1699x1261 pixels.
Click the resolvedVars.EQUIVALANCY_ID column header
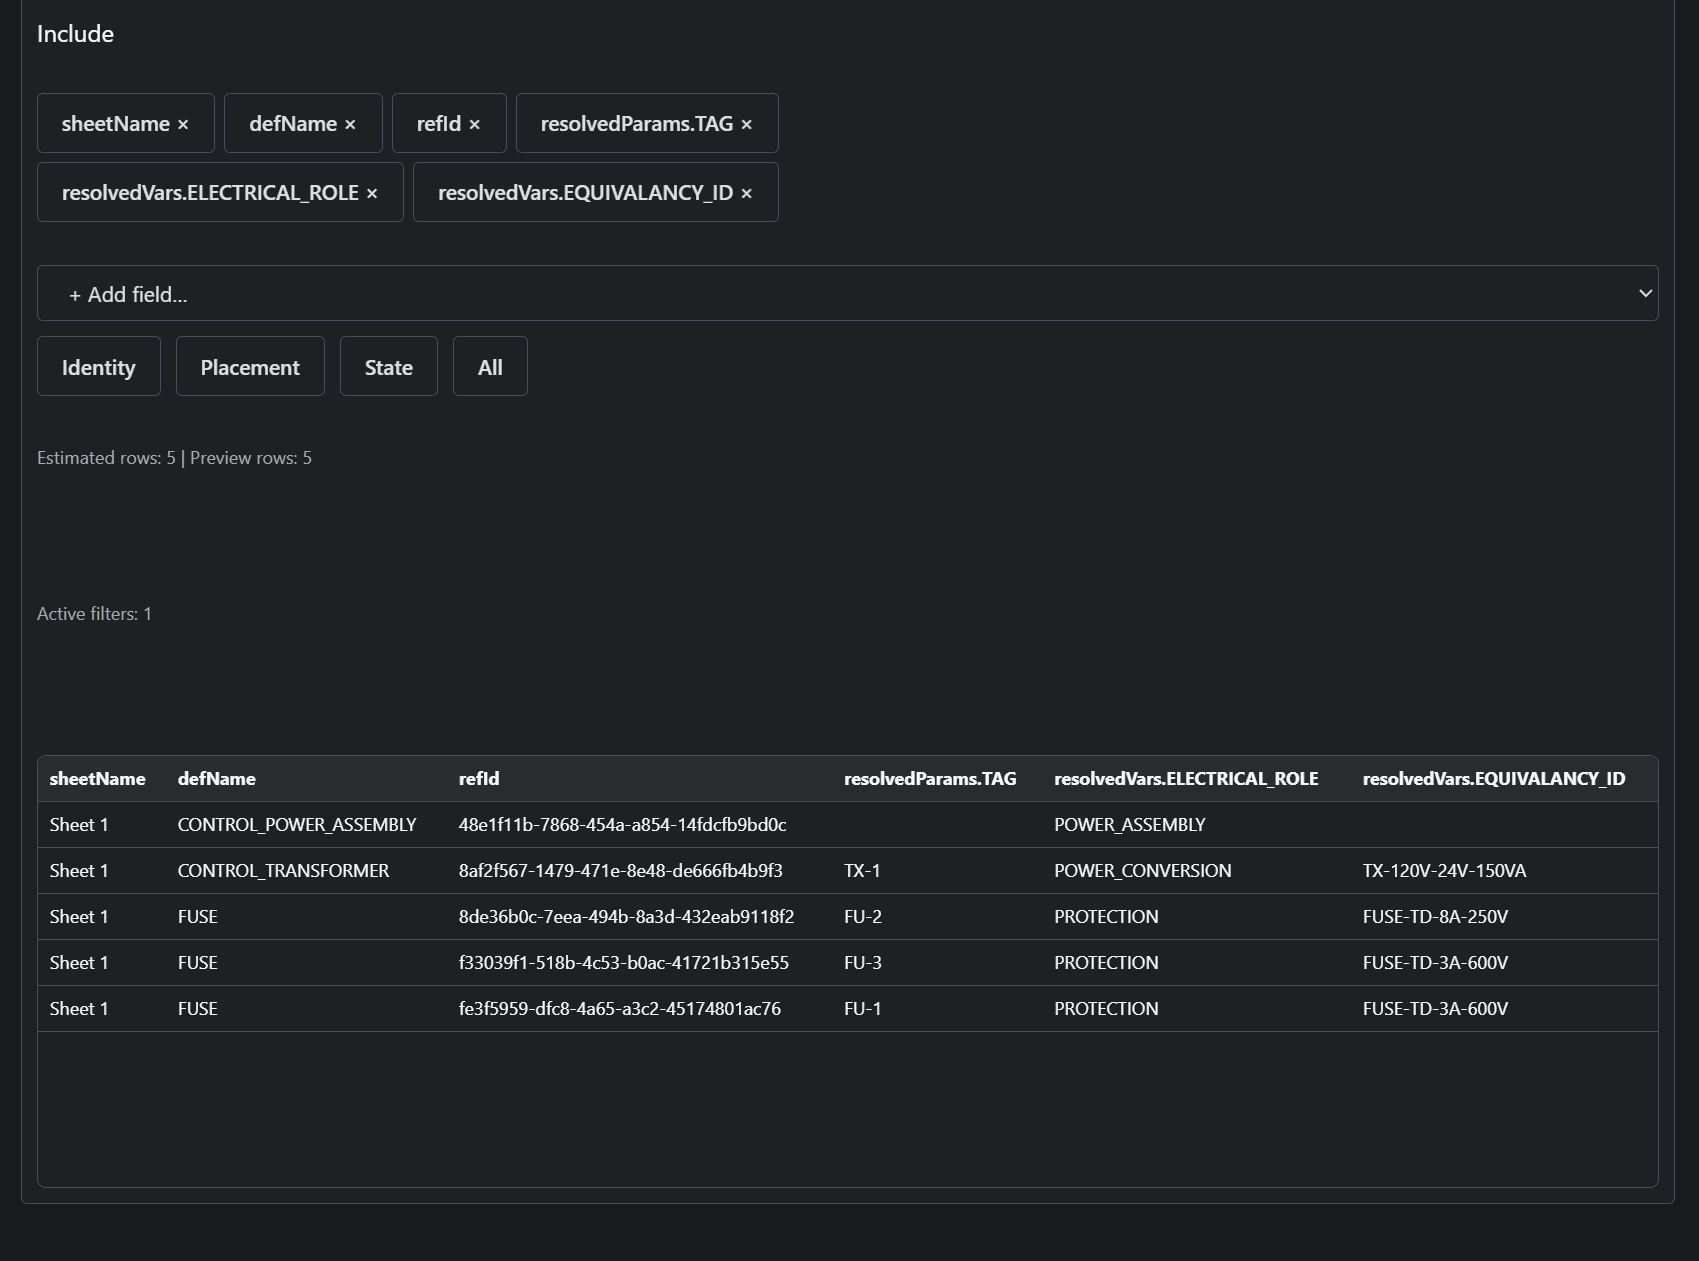[1494, 779]
